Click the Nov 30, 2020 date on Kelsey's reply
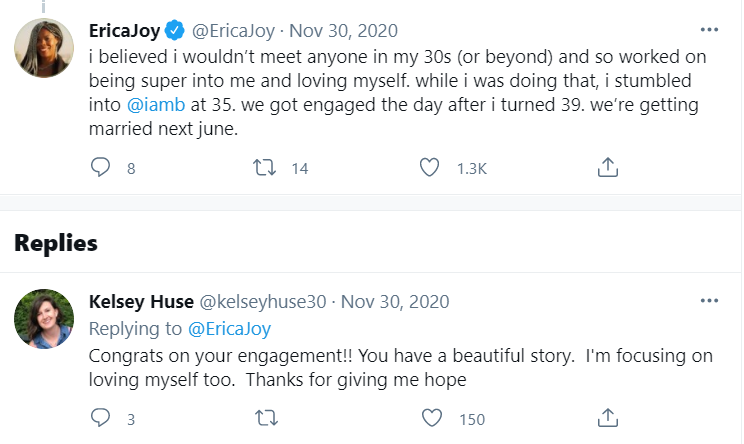 click(x=395, y=301)
